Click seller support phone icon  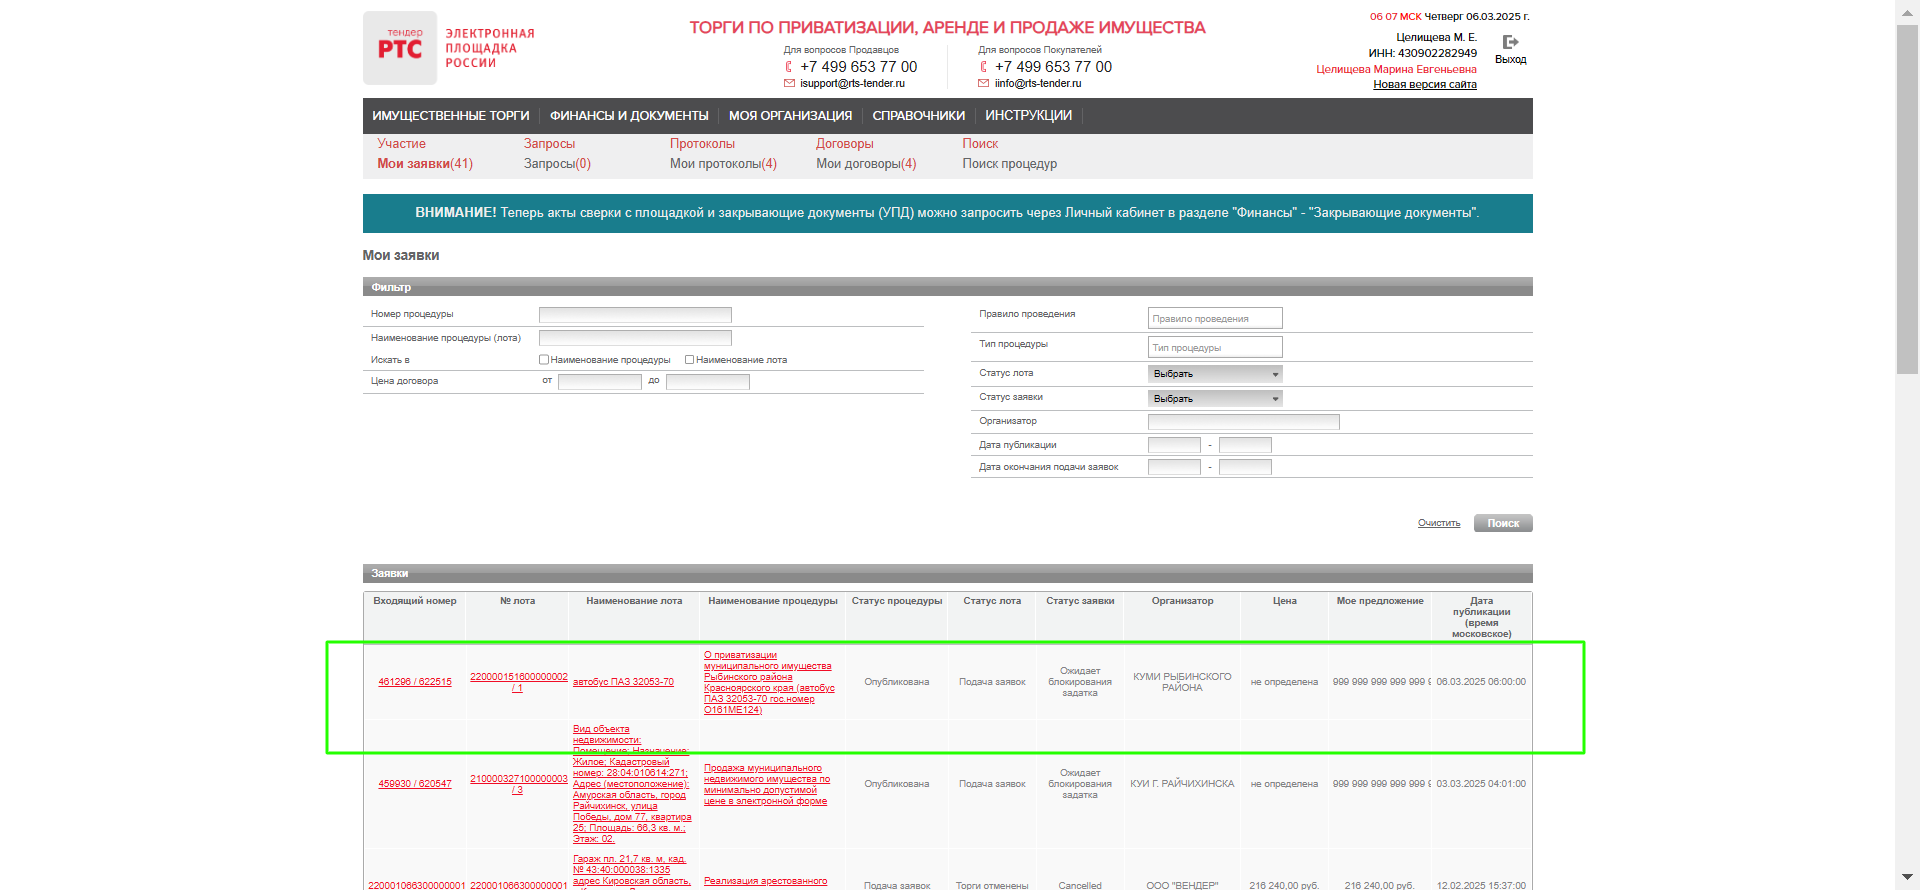pos(789,67)
